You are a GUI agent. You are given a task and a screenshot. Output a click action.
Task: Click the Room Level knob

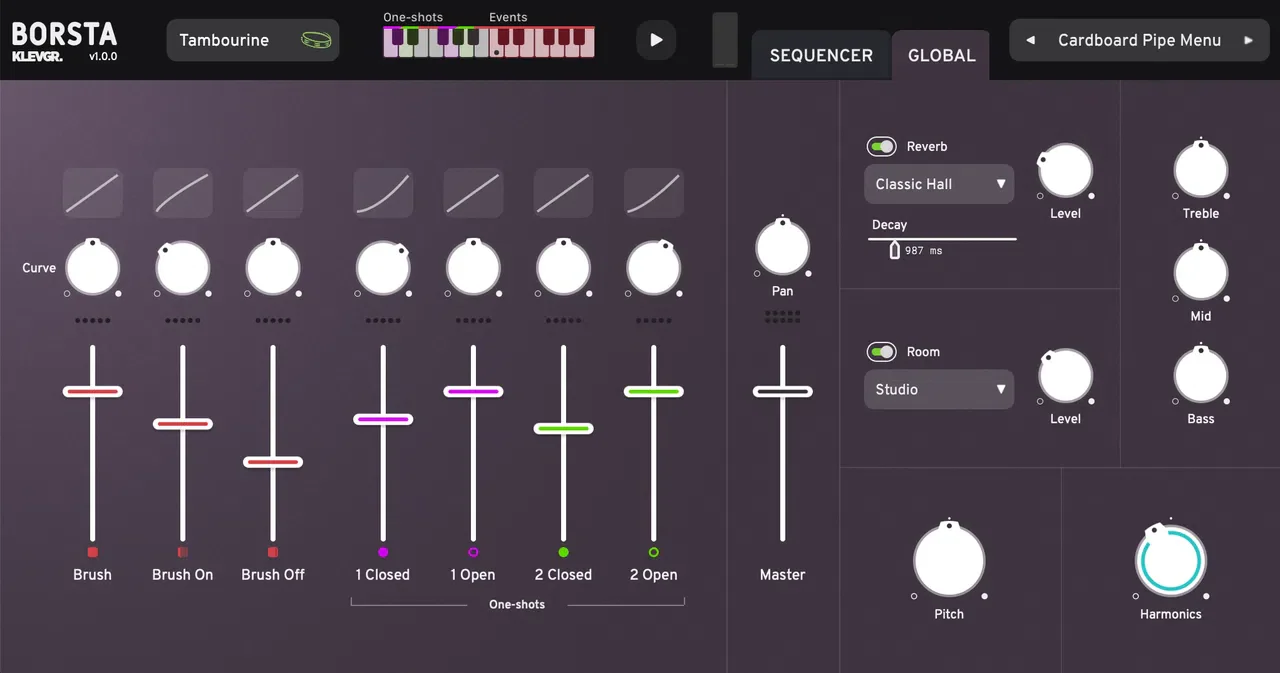tap(1066, 376)
